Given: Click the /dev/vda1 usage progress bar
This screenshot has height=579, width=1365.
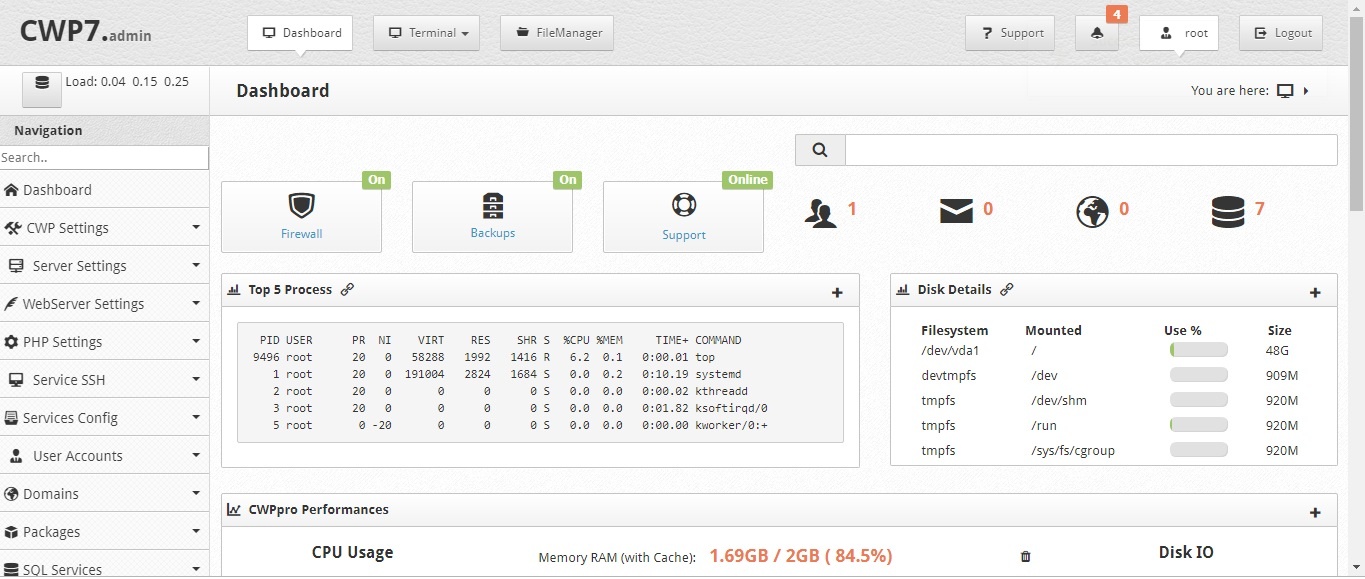Looking at the screenshot, I should click(x=1198, y=351).
